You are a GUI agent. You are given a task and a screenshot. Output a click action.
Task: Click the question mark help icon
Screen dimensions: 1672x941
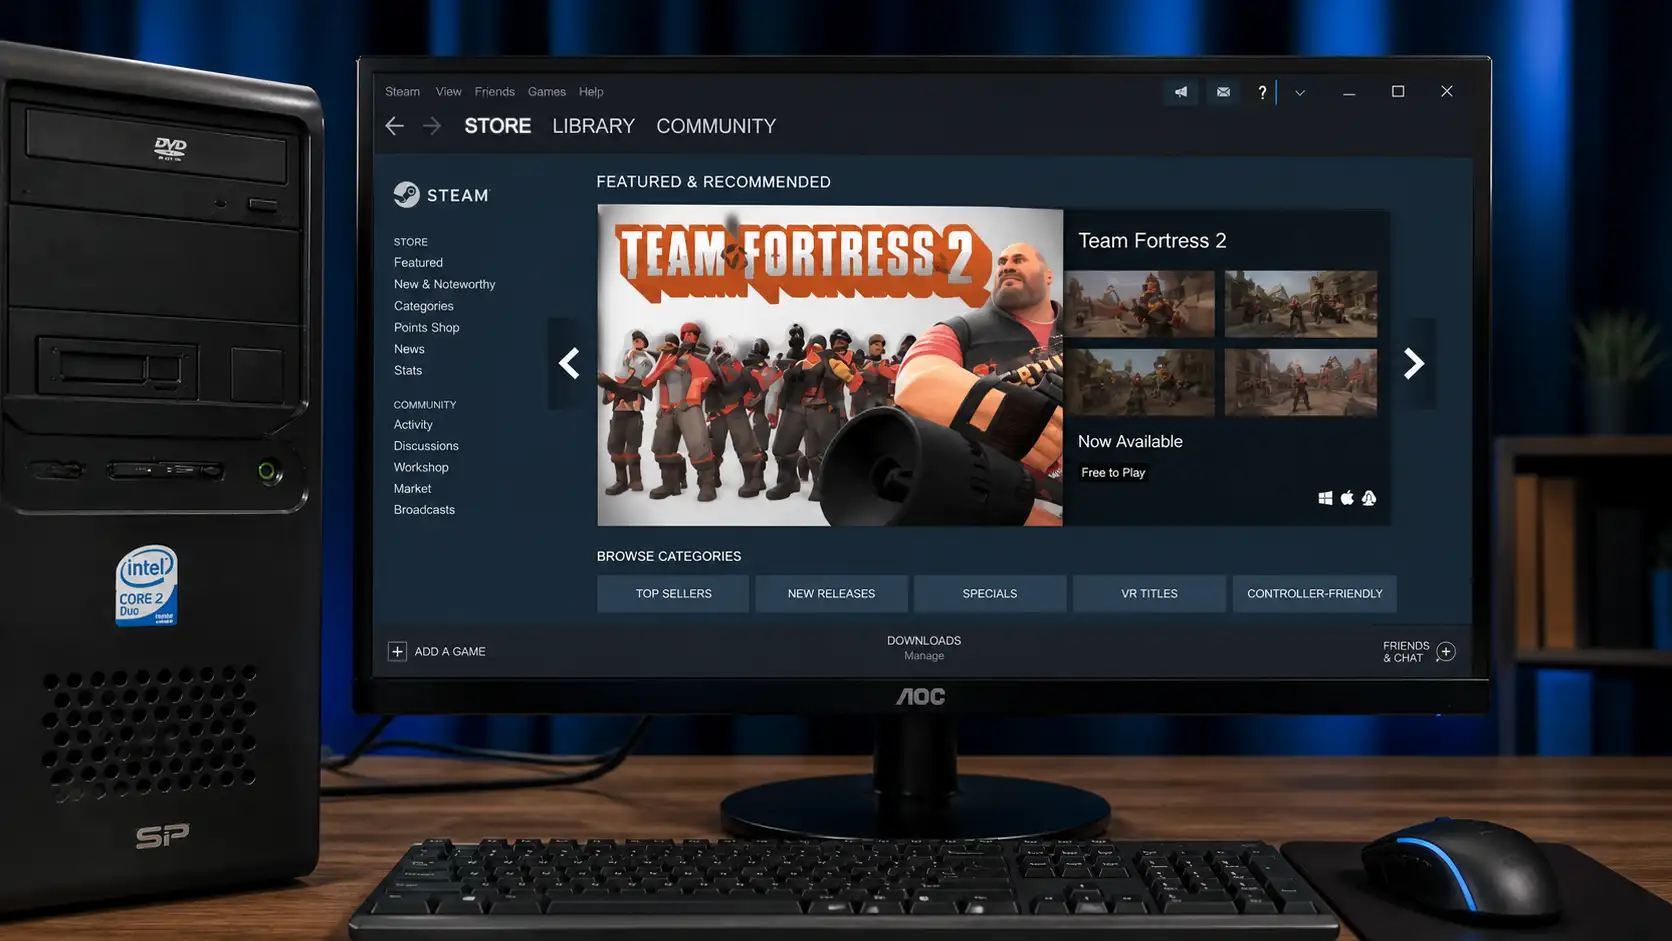click(x=1262, y=92)
